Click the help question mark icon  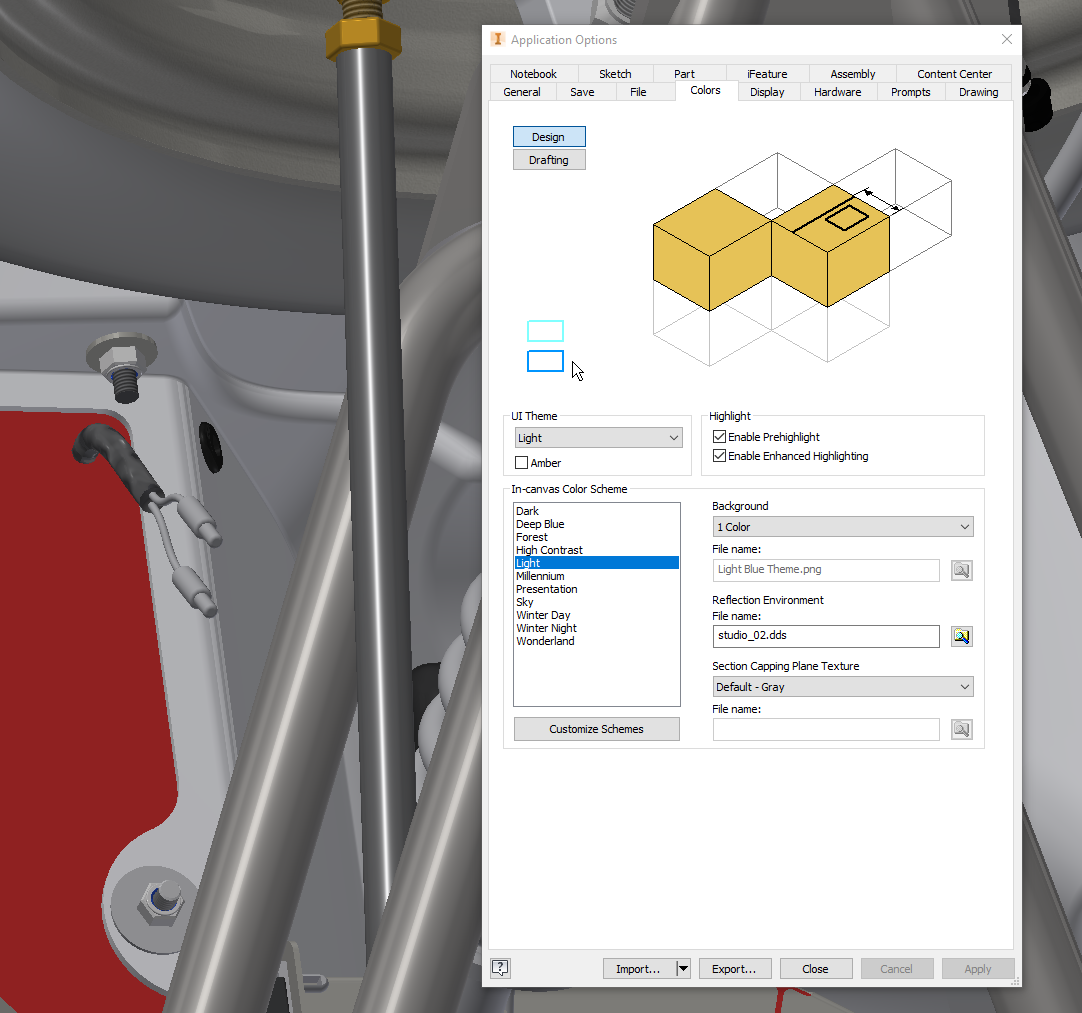coord(500,968)
